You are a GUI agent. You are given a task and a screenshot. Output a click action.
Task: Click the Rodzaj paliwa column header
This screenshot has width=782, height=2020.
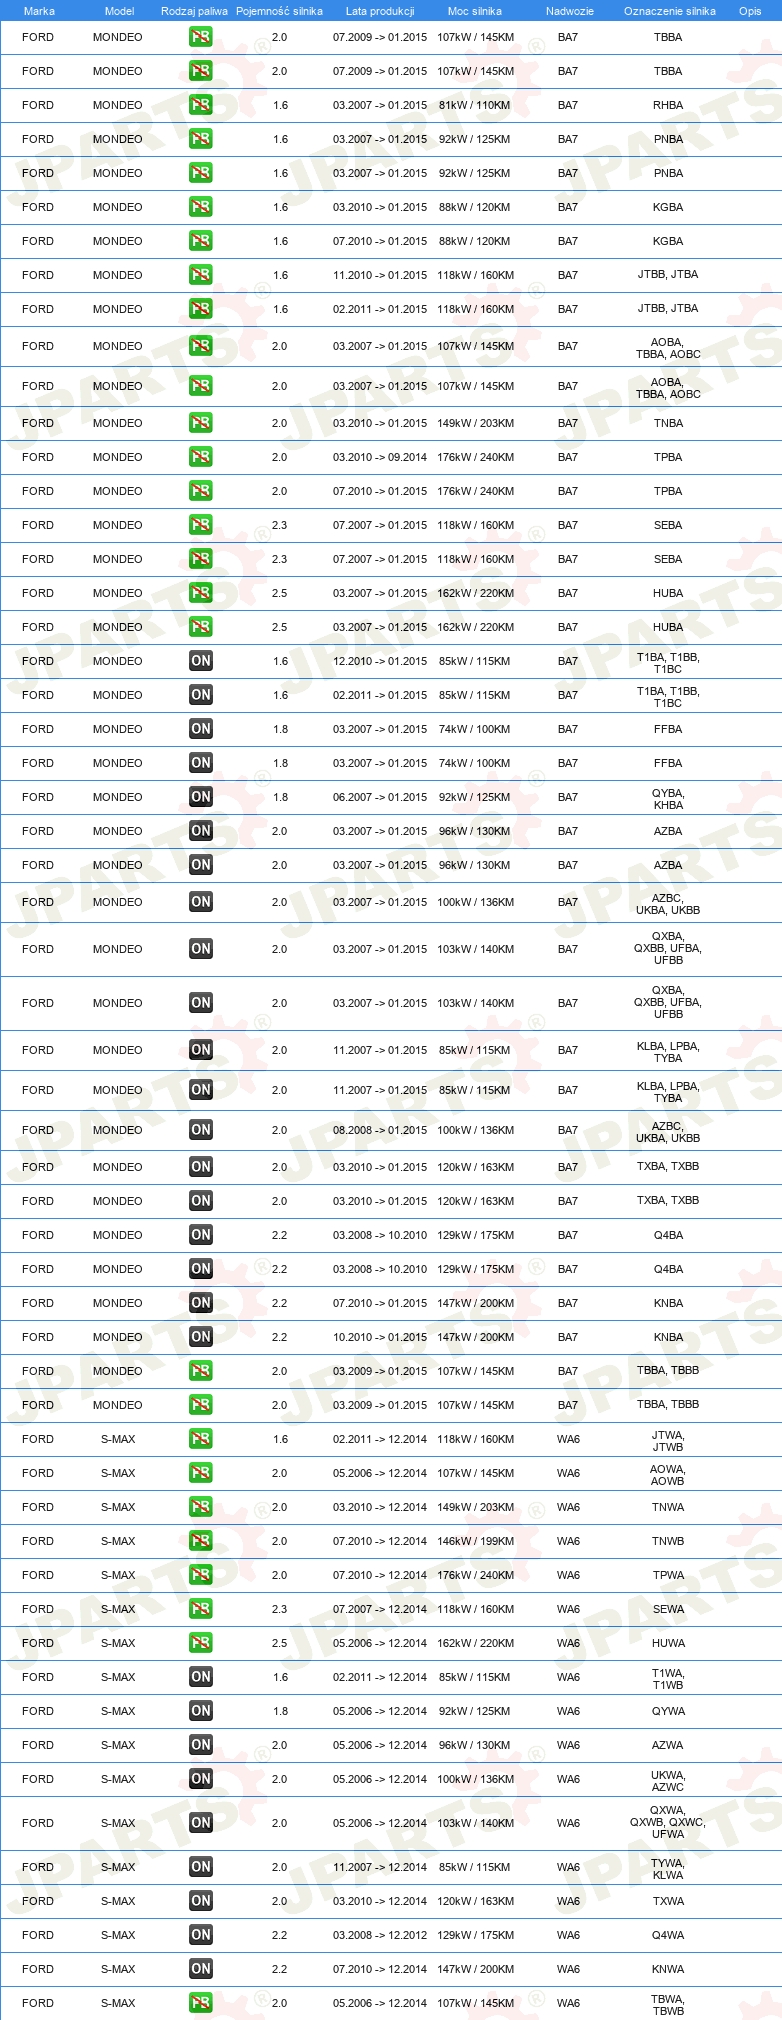(194, 11)
